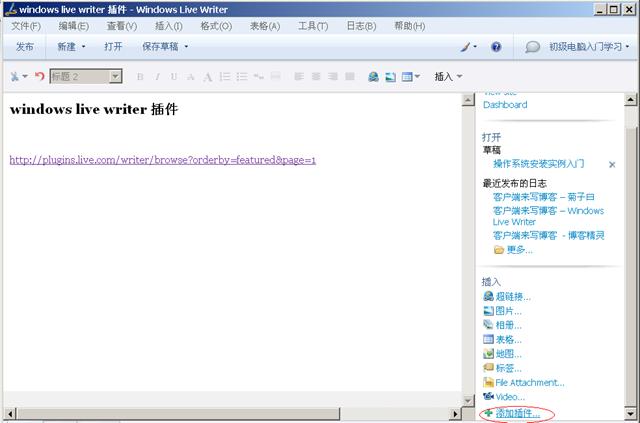
Task: Align text left
Action: [299, 76]
